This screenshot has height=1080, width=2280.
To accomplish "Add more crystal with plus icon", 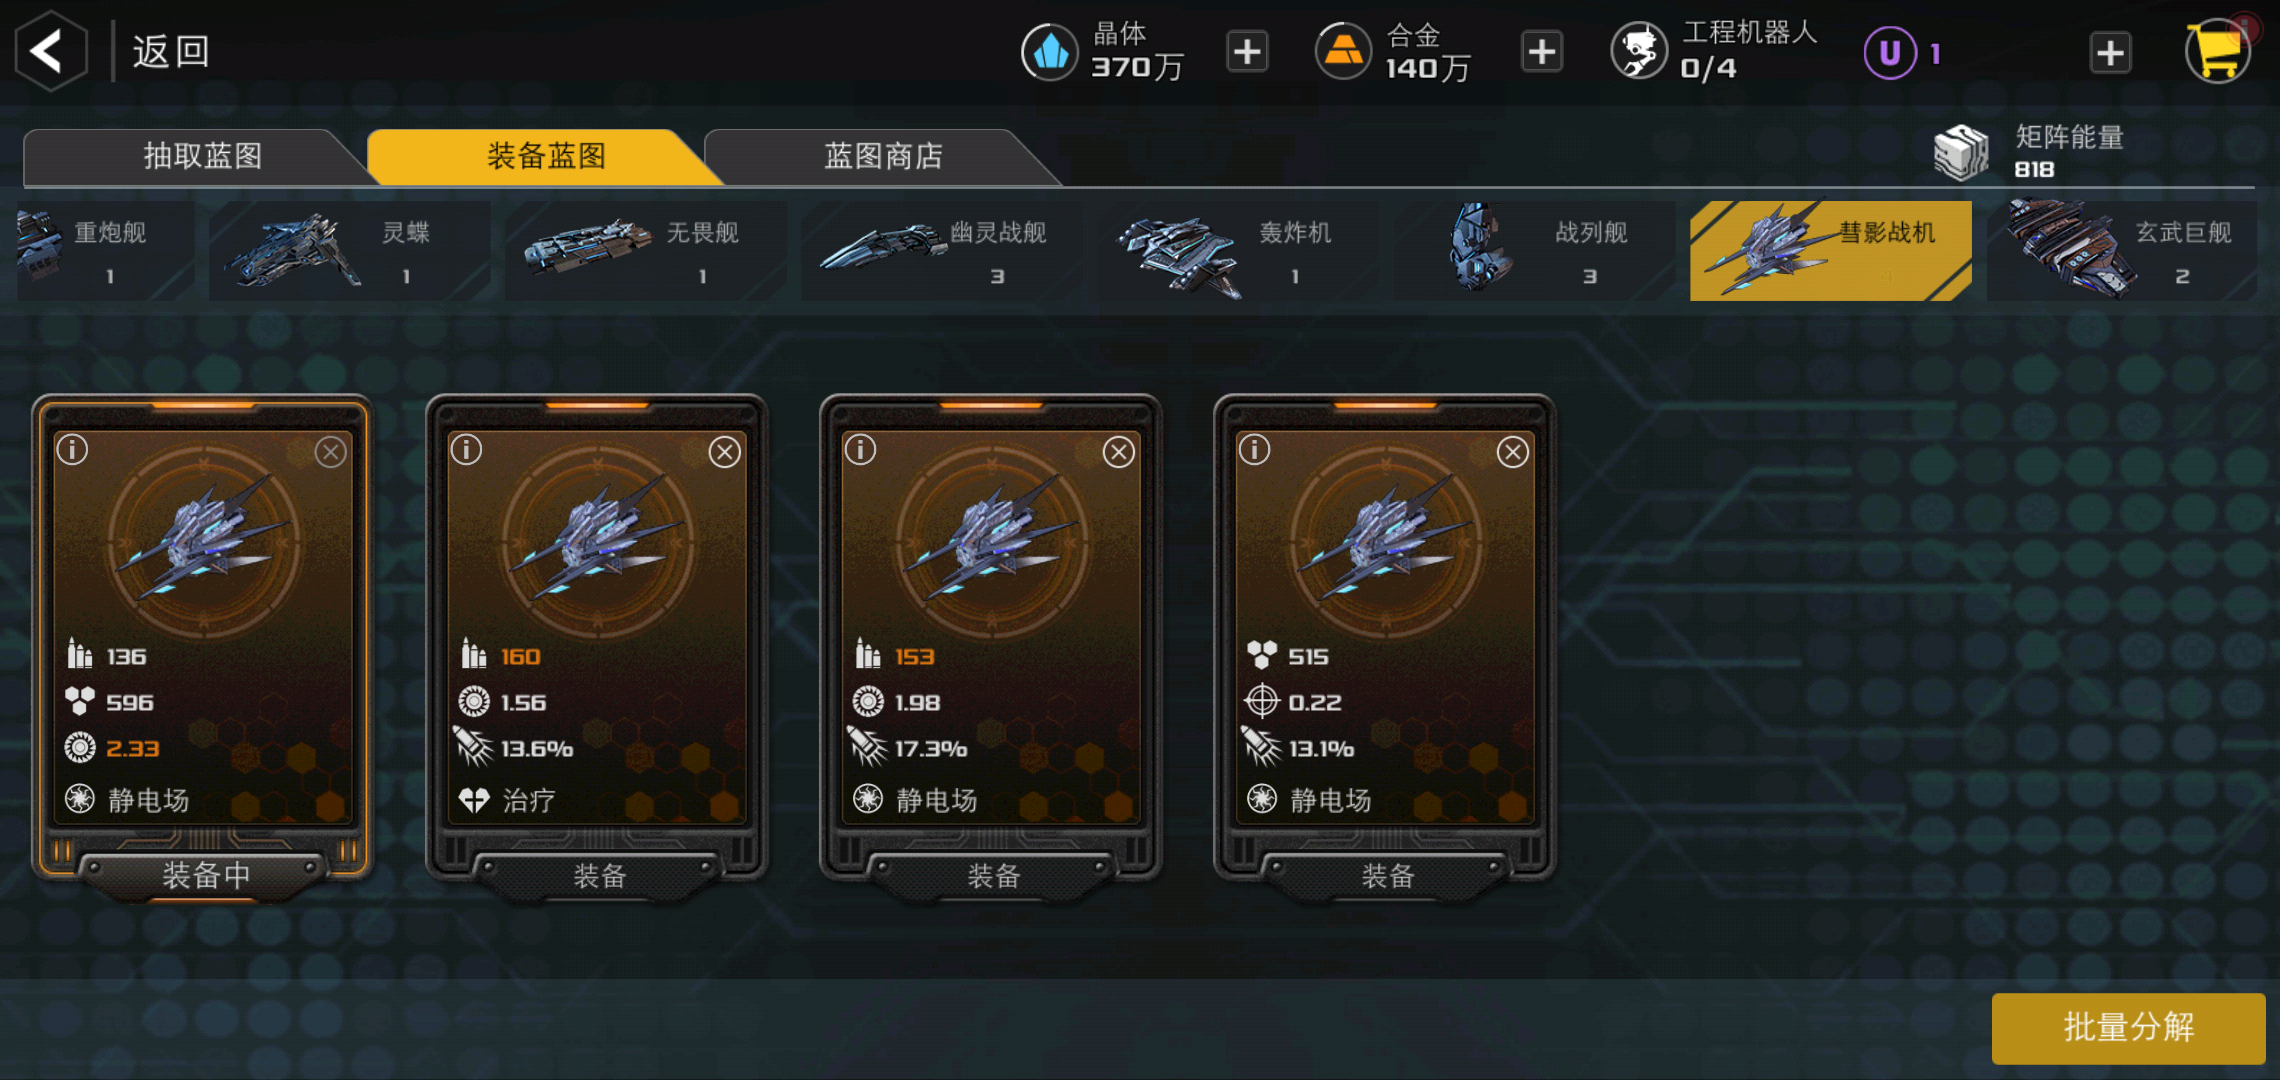I will (1247, 52).
